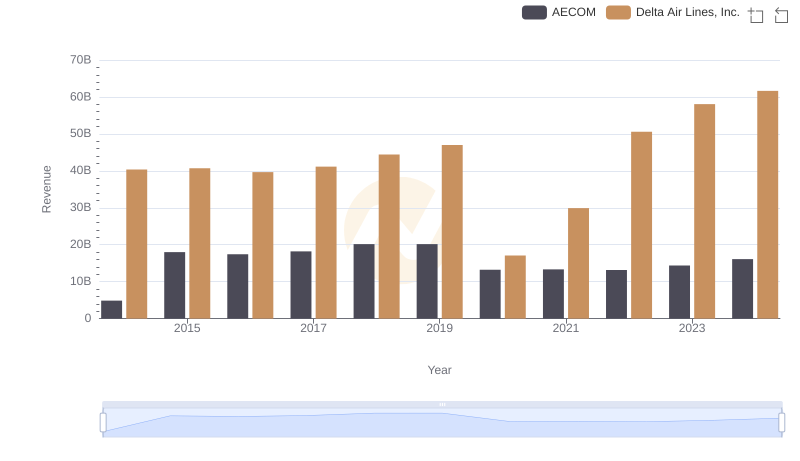Click the Delta 2016 bar
800x461 pixels.
click(263, 245)
